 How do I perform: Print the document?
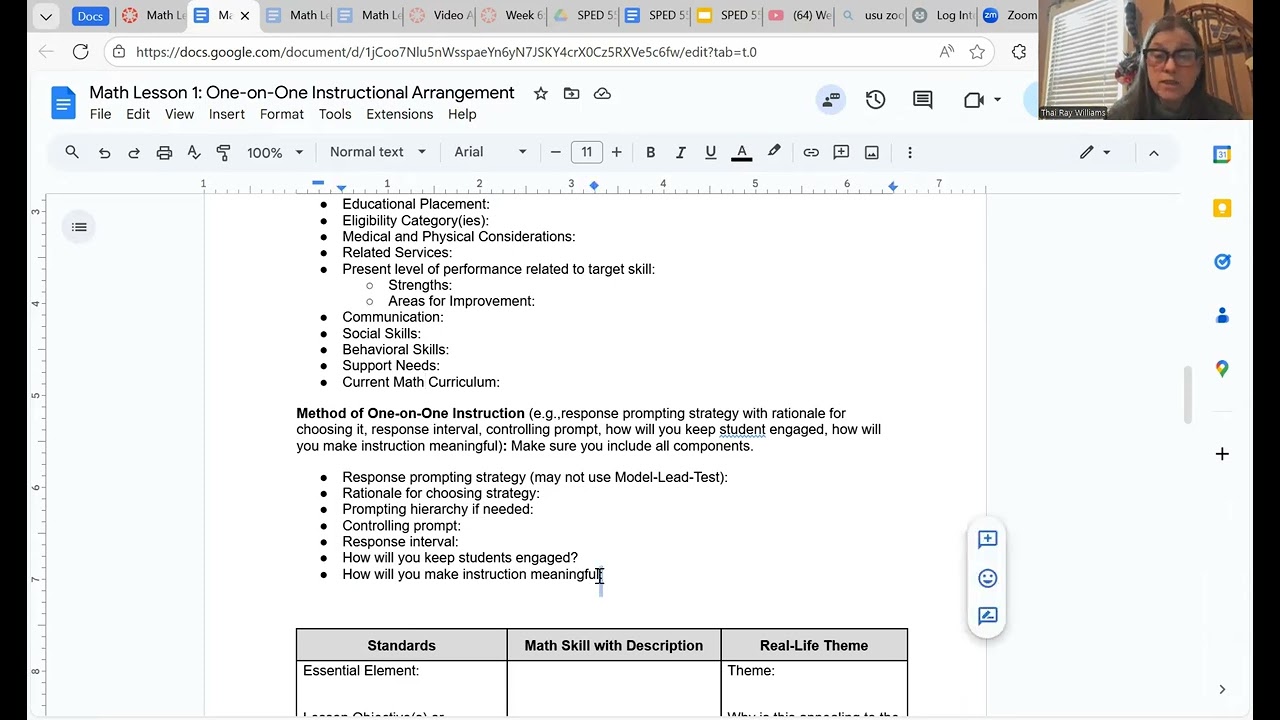(x=164, y=152)
